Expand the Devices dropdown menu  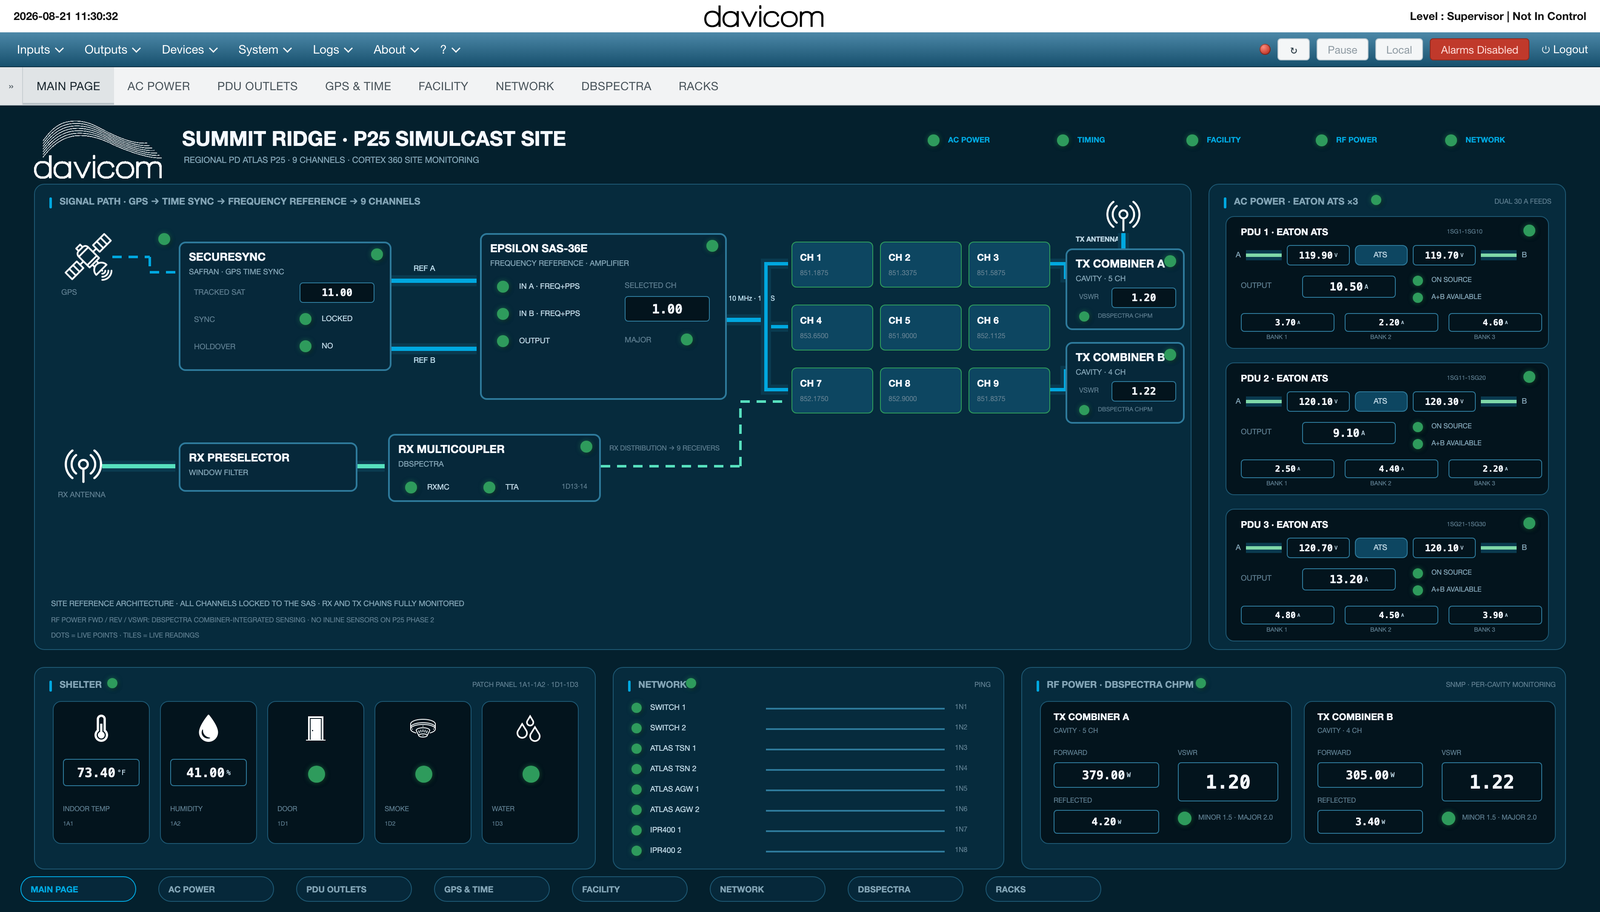click(x=189, y=50)
